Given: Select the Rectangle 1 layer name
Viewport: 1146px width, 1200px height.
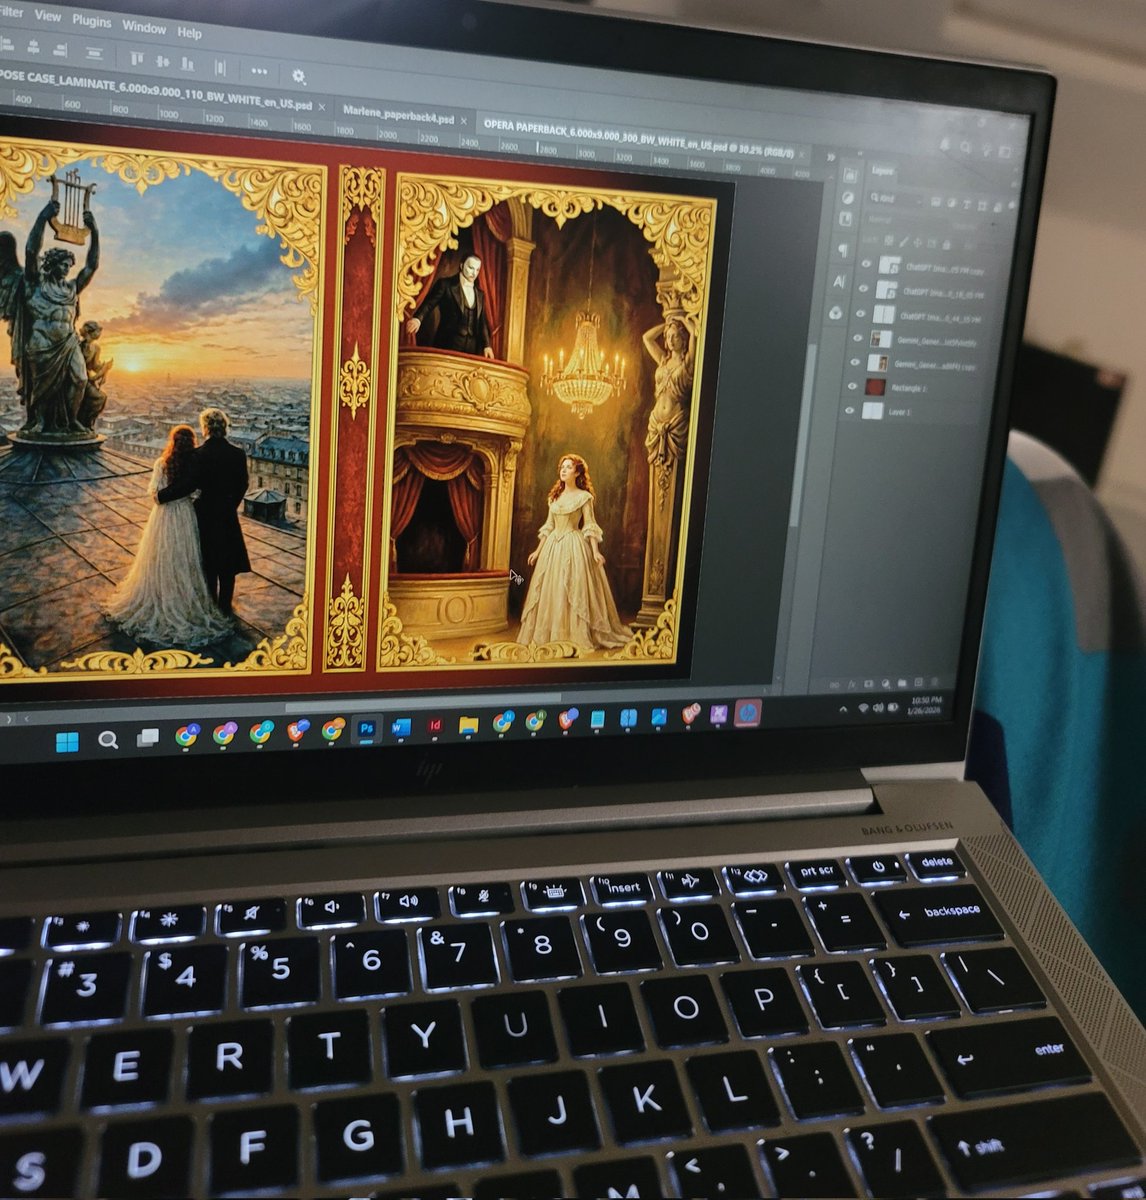Looking at the screenshot, I should (909, 388).
